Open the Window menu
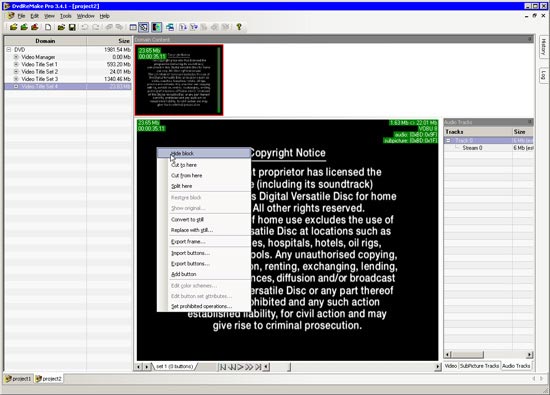The image size is (550, 395). point(86,16)
